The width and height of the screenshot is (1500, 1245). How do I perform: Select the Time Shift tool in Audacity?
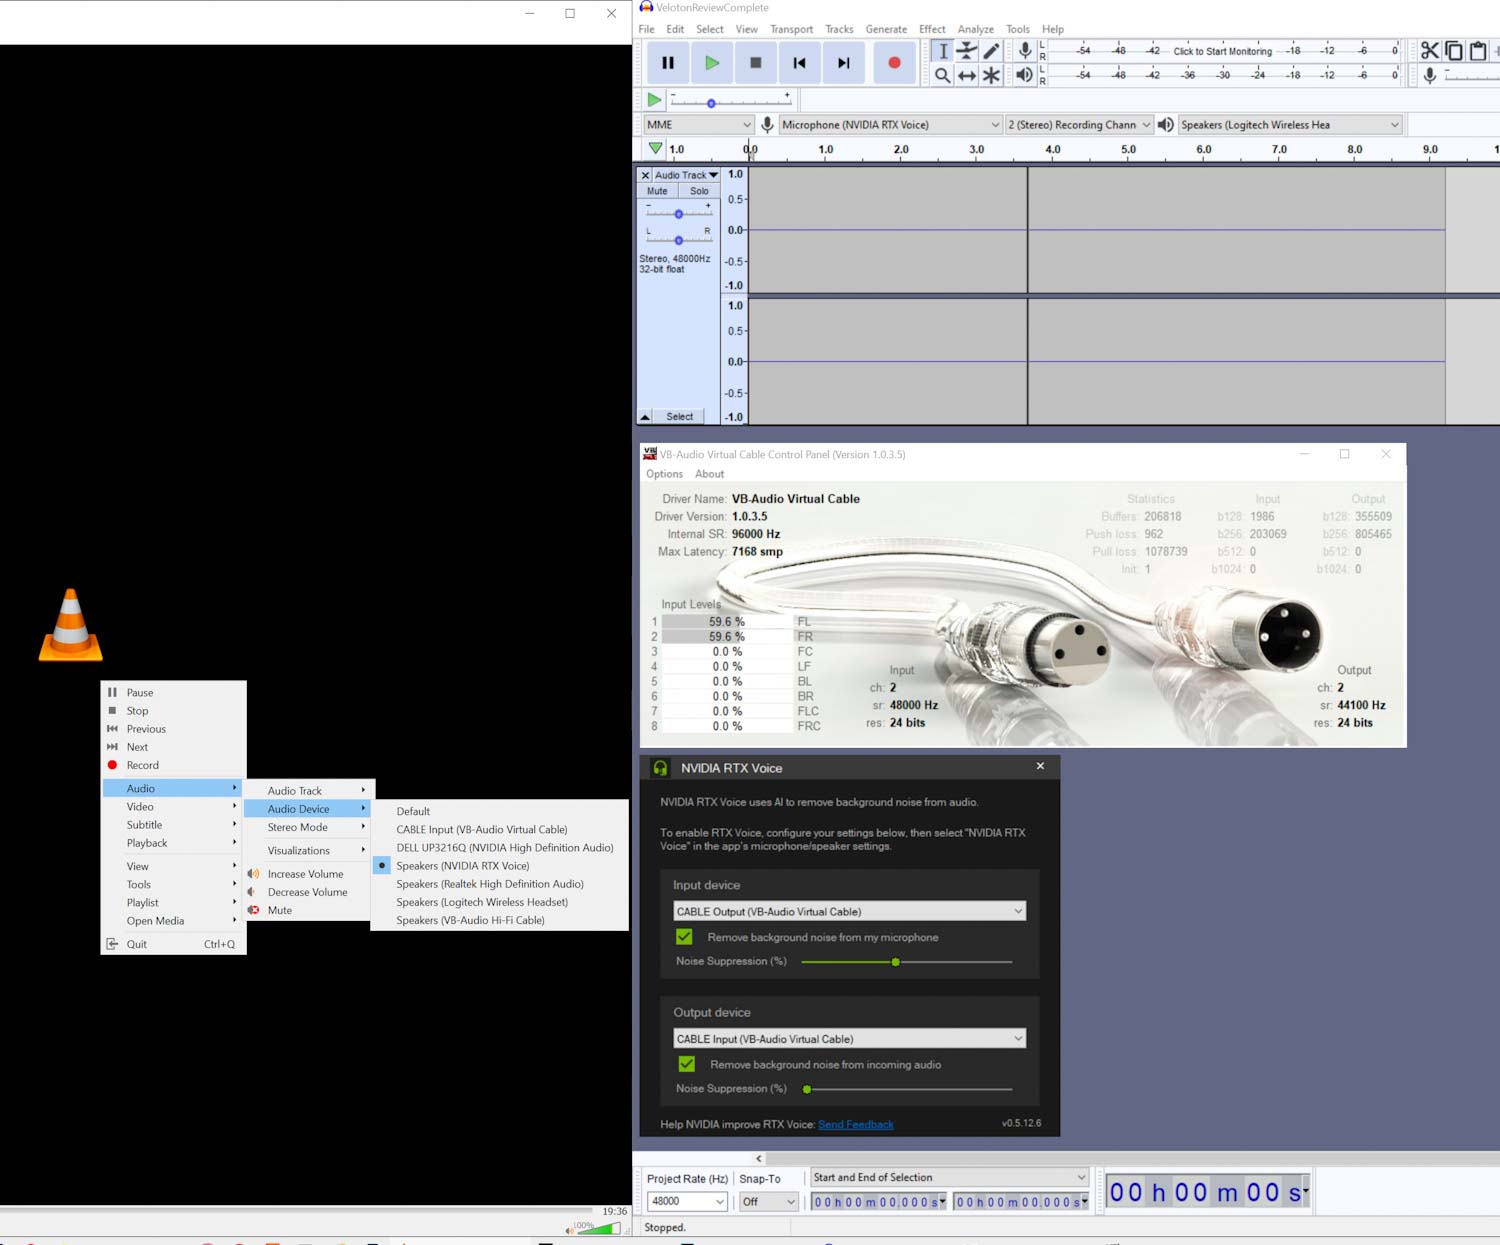(x=967, y=75)
